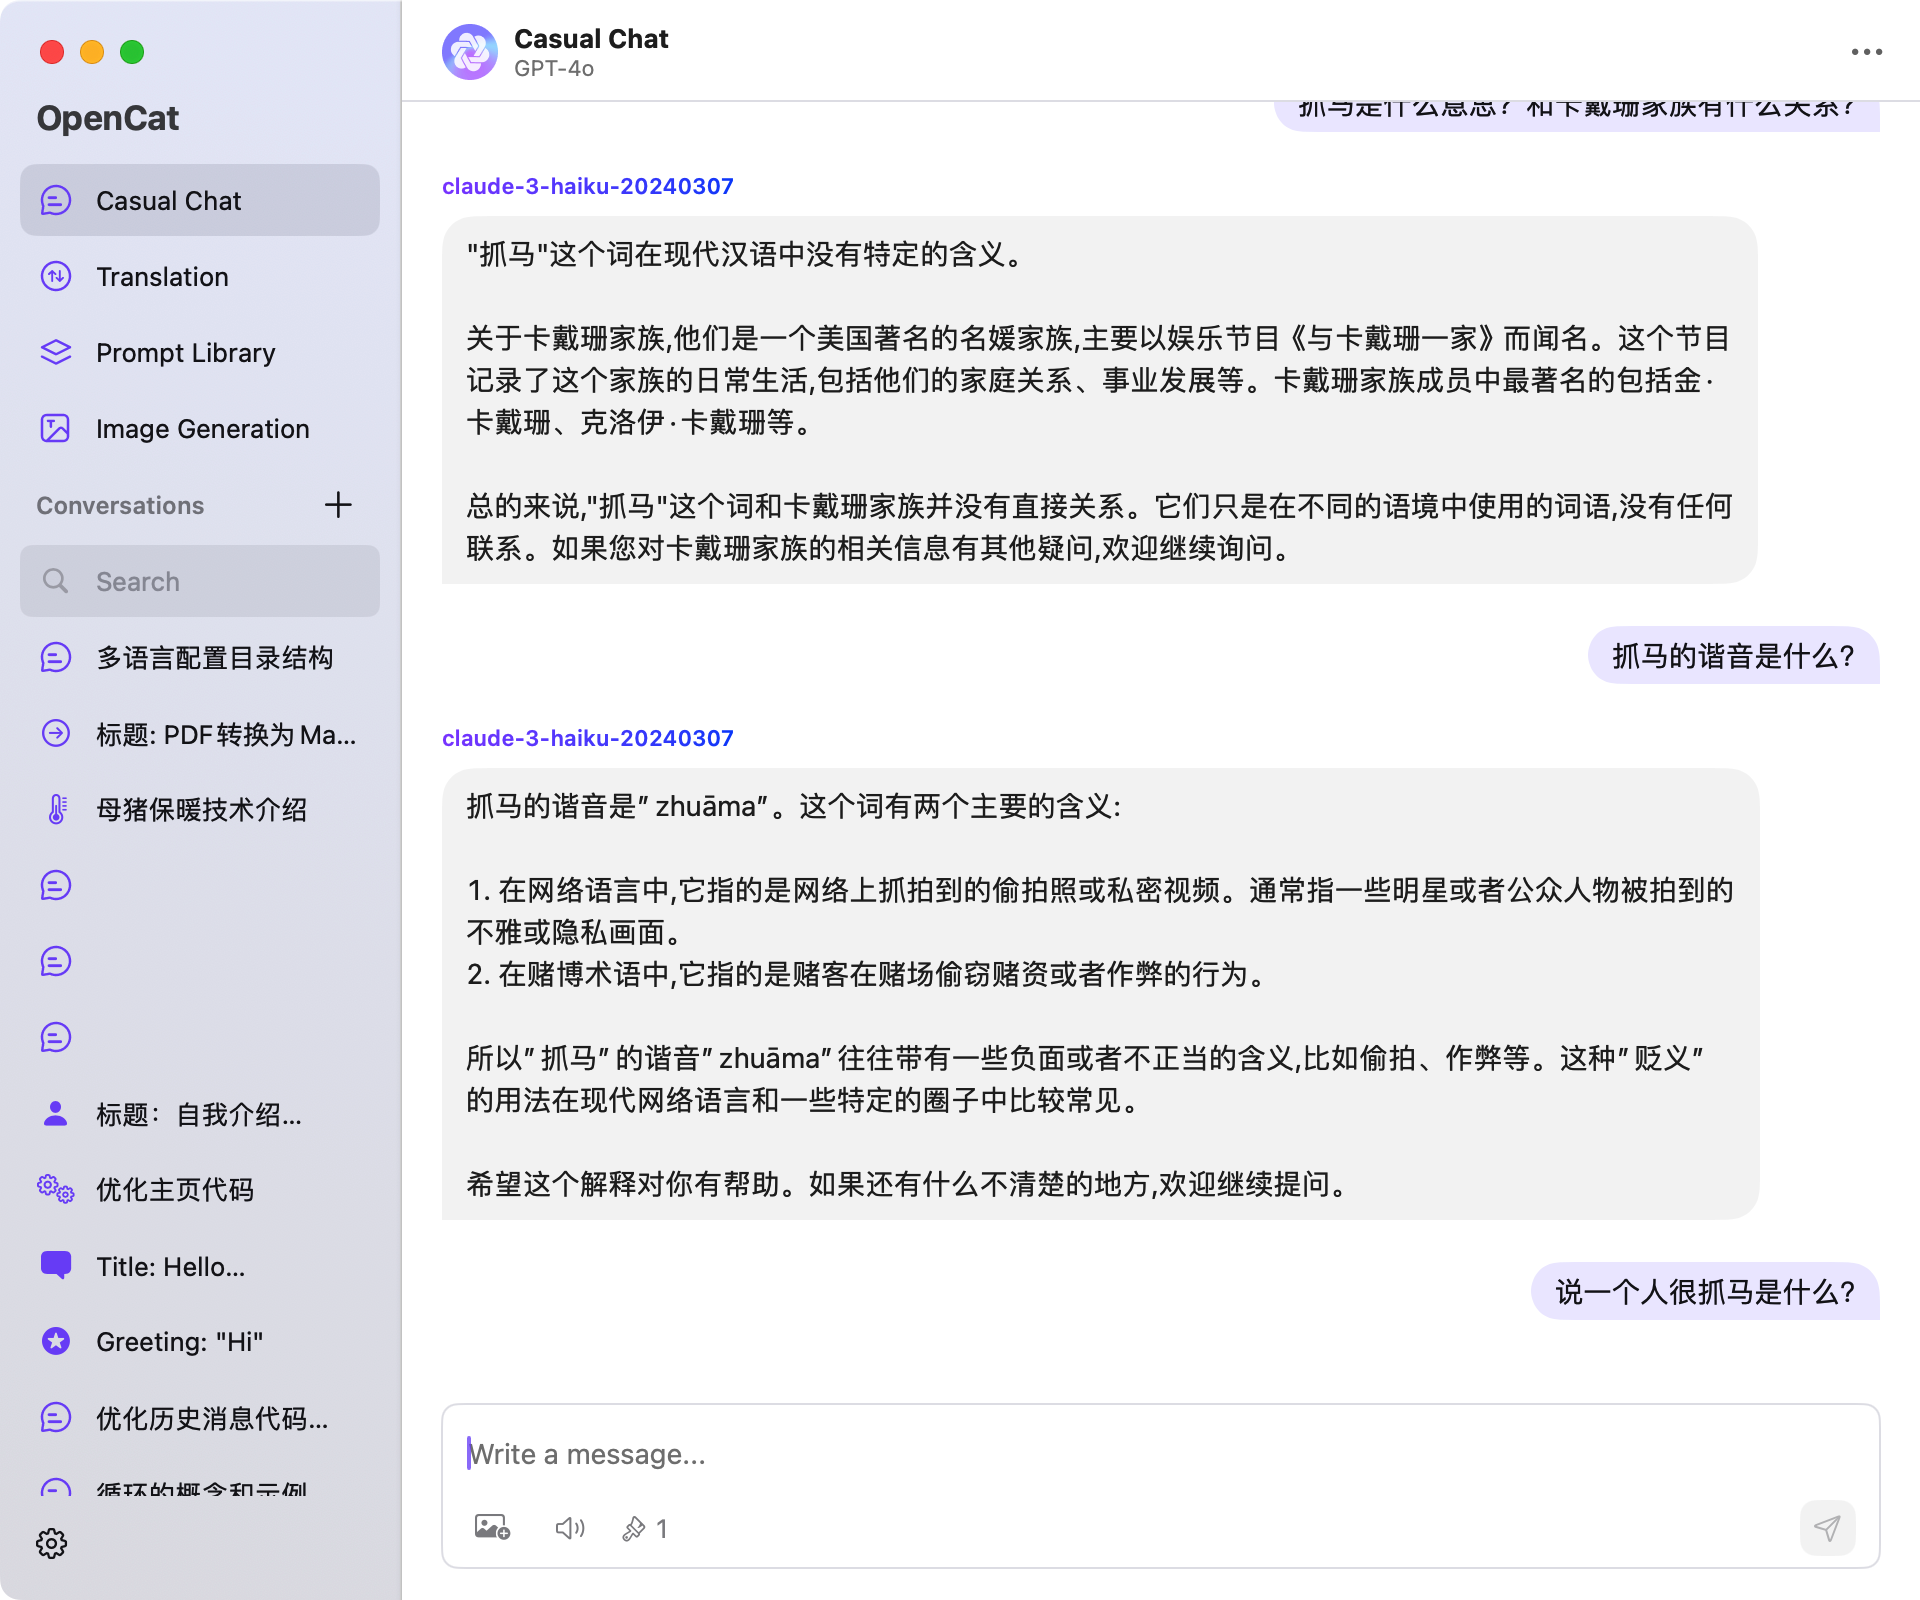Open conversation 标题: 自我介绍...

point(200,1113)
